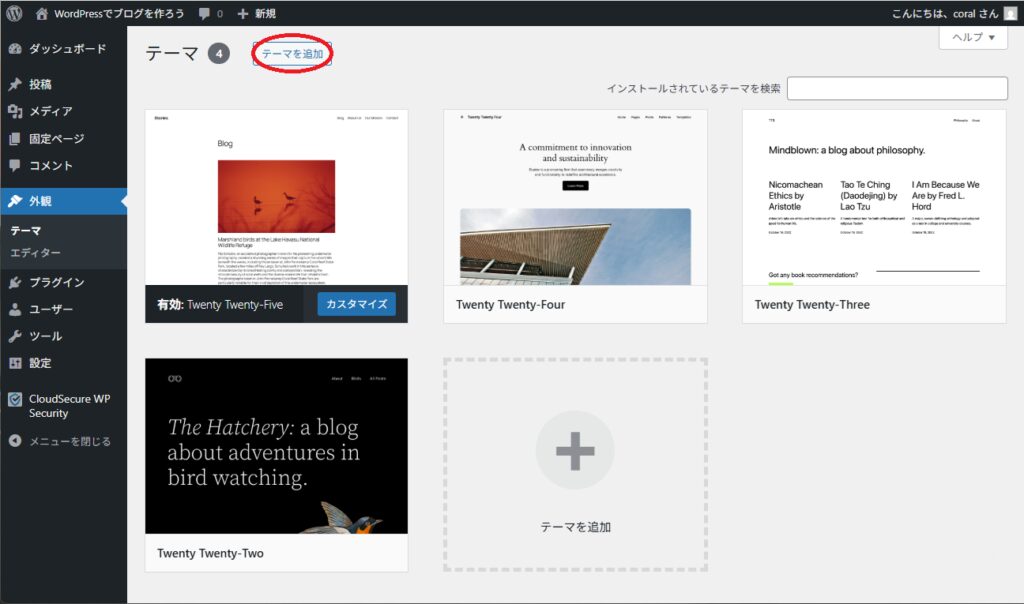This screenshot has width=1024, height=604.
Task: Select プラグイン in the sidebar
Action: click(56, 283)
